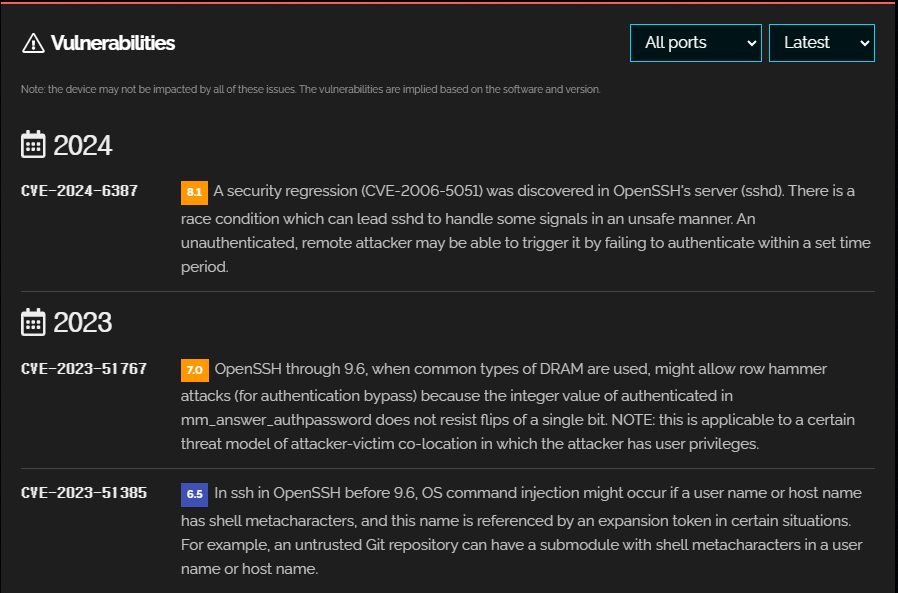Screen dimensions: 898x593
Task: Select the CVE-2023-51385 identifier
Action: tap(84, 493)
